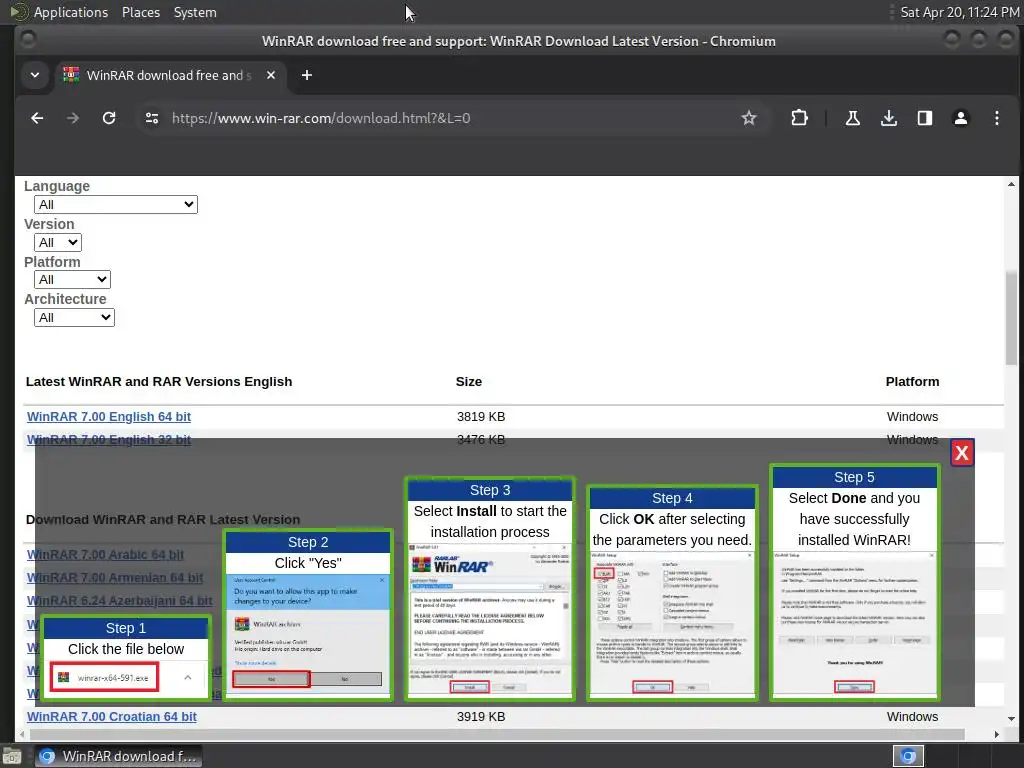
Task: Open the System menu
Action: click(x=195, y=12)
